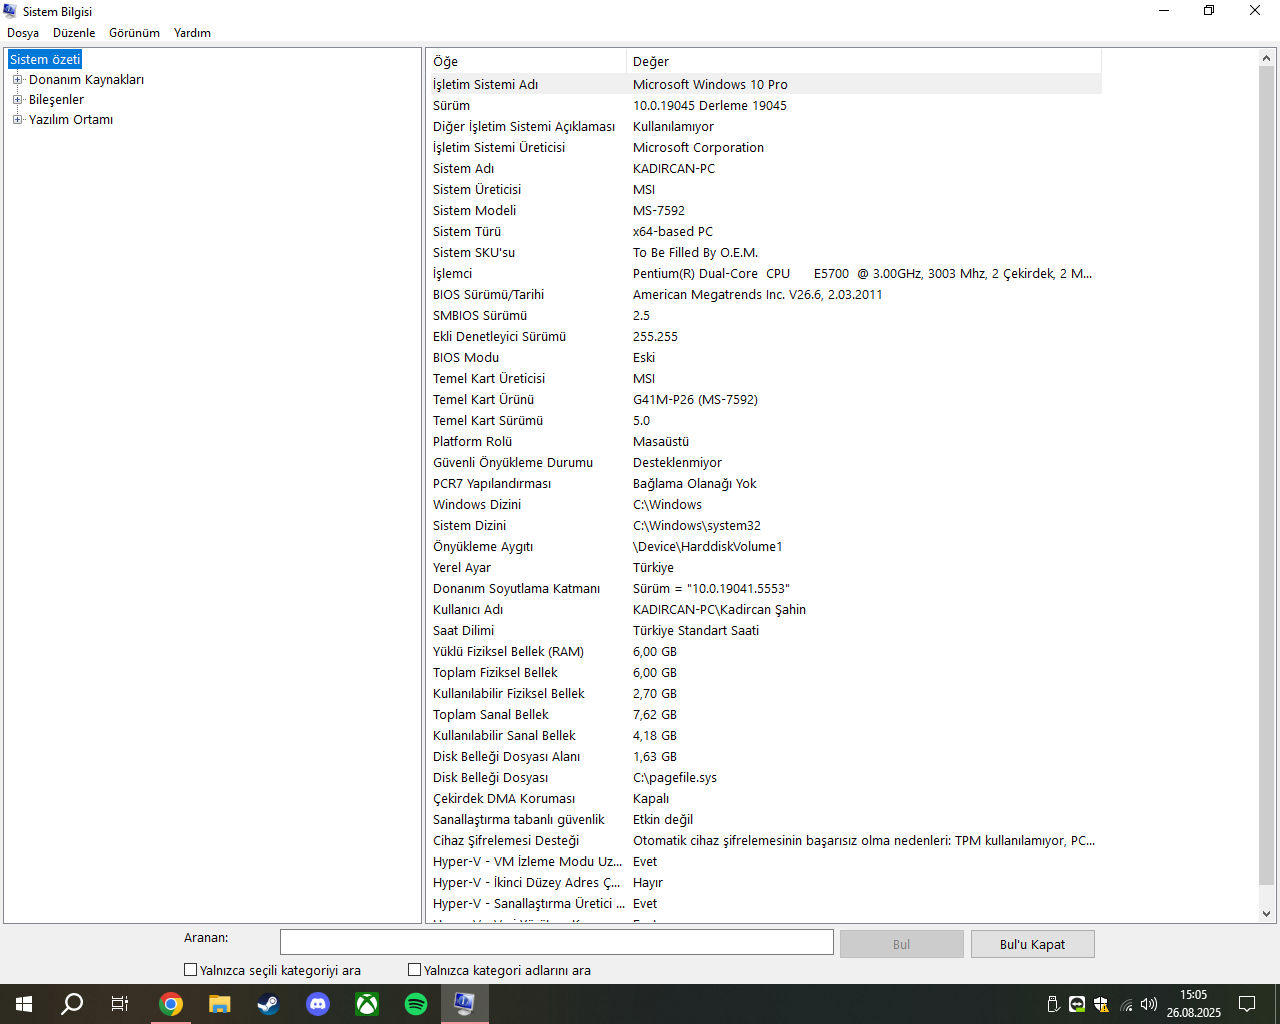
Task: Click the Windows Security shield tray icon
Action: coord(1101,1004)
